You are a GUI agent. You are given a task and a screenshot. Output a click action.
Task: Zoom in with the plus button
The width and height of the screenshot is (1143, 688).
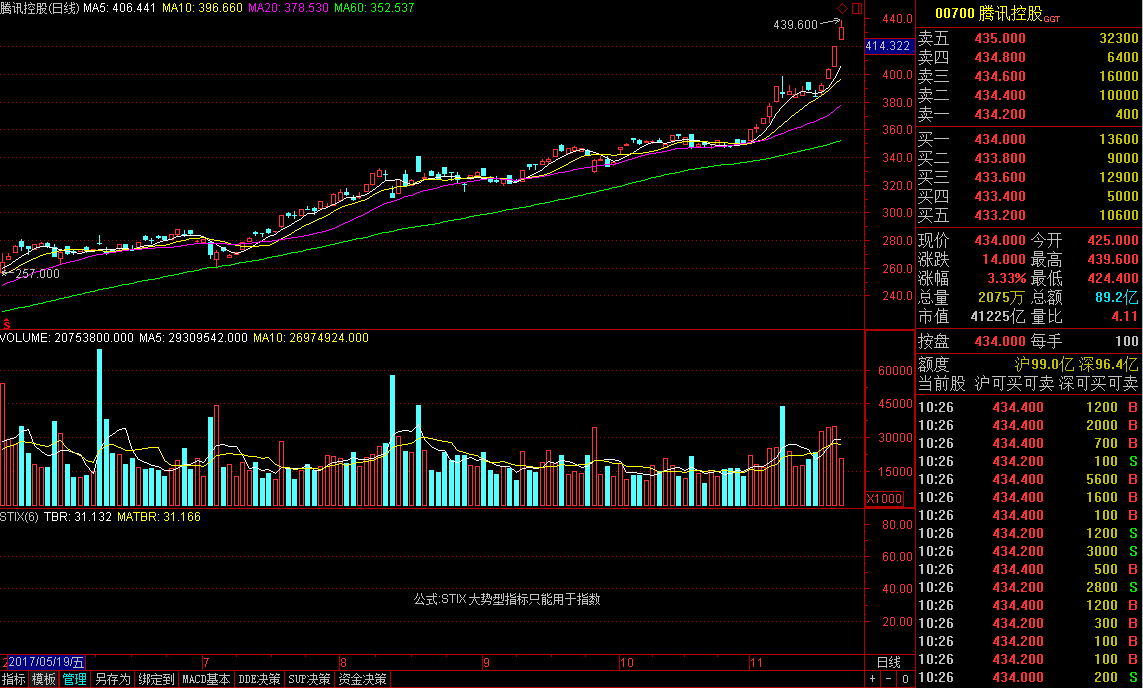[872, 679]
